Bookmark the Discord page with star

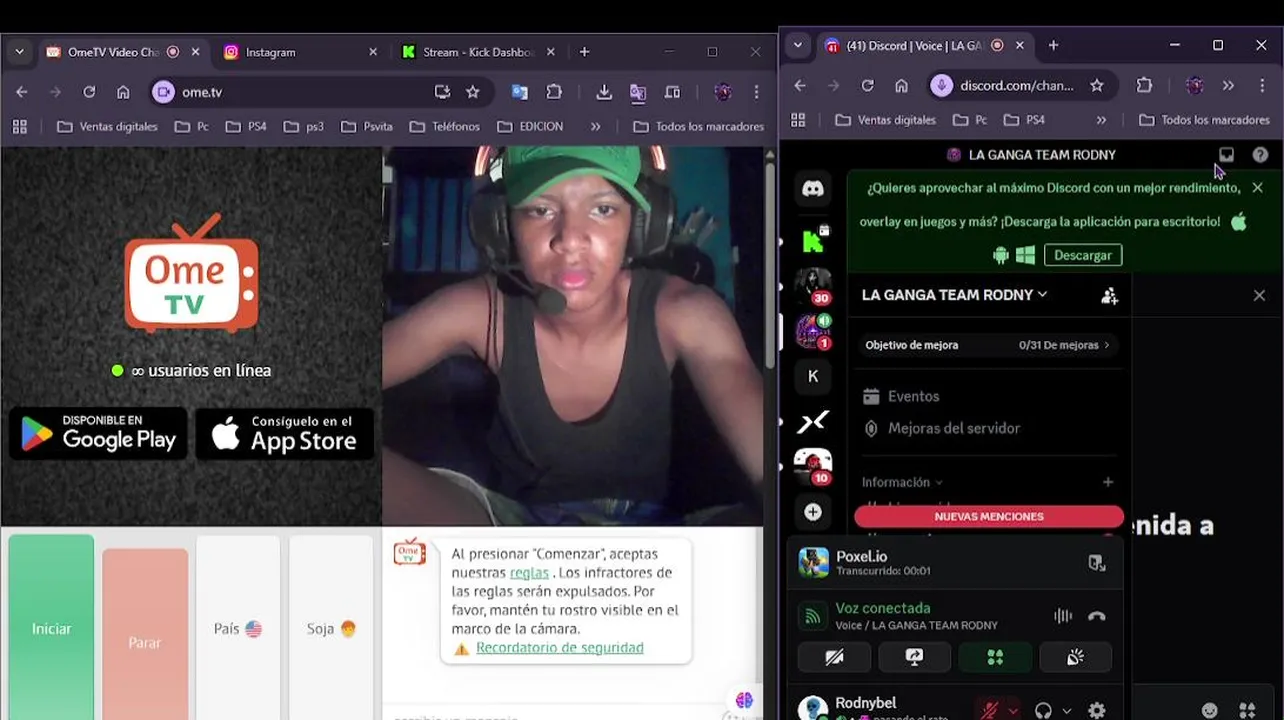click(x=1097, y=86)
